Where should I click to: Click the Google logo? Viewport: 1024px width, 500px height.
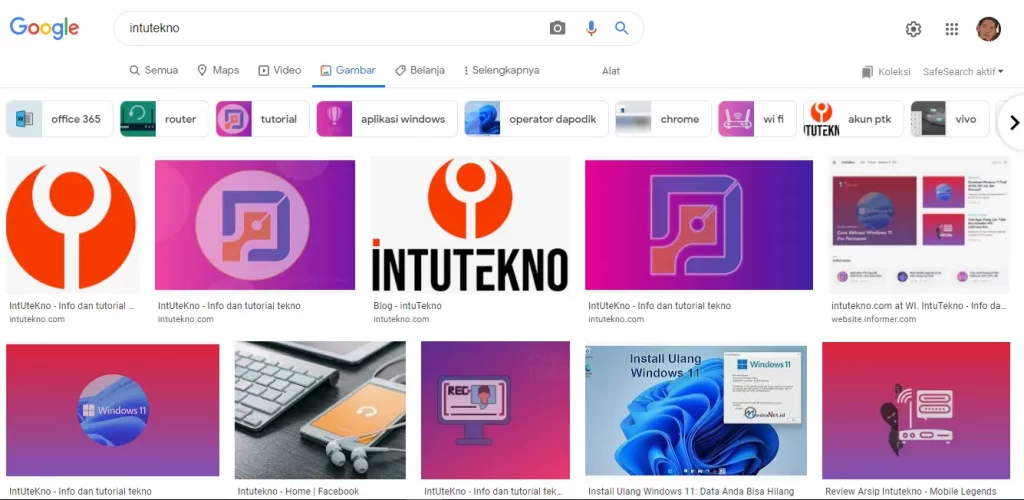[44, 28]
